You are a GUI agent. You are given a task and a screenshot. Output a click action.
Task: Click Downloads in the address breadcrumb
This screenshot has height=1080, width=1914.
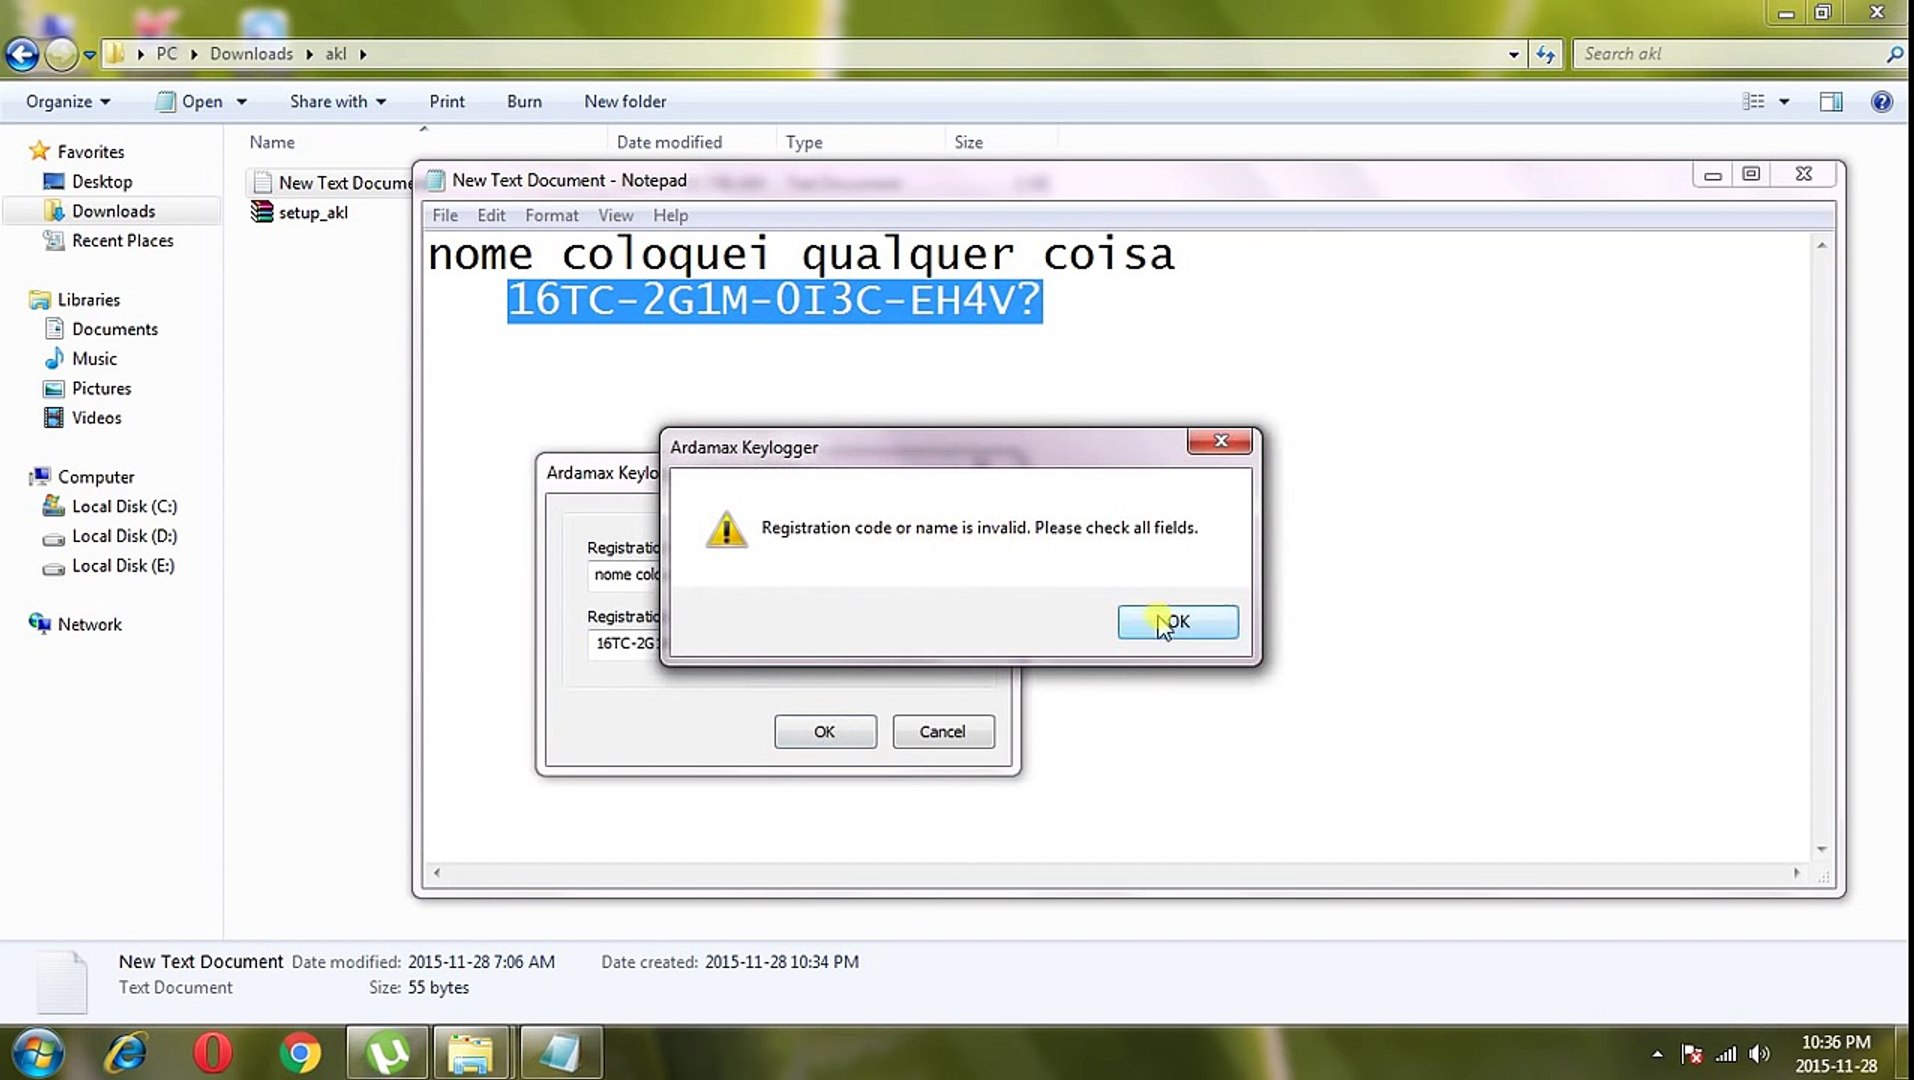click(251, 54)
